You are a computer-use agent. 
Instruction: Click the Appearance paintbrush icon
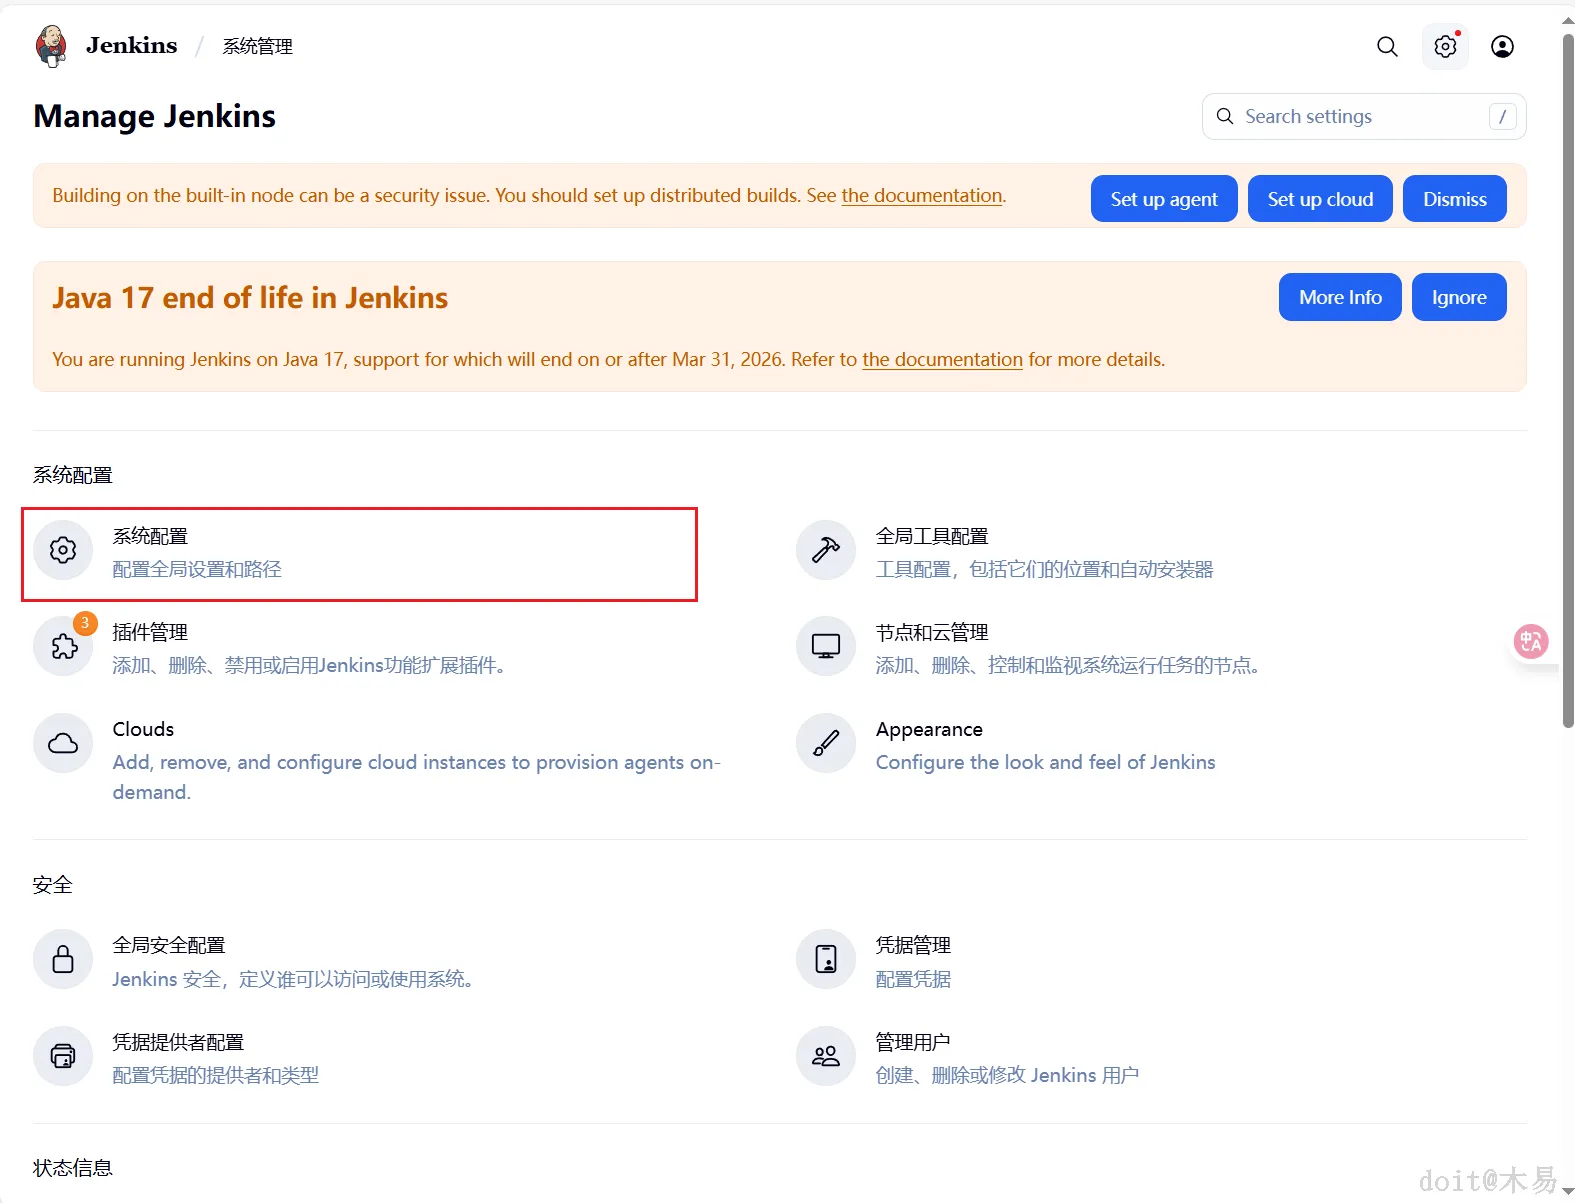[x=825, y=743]
